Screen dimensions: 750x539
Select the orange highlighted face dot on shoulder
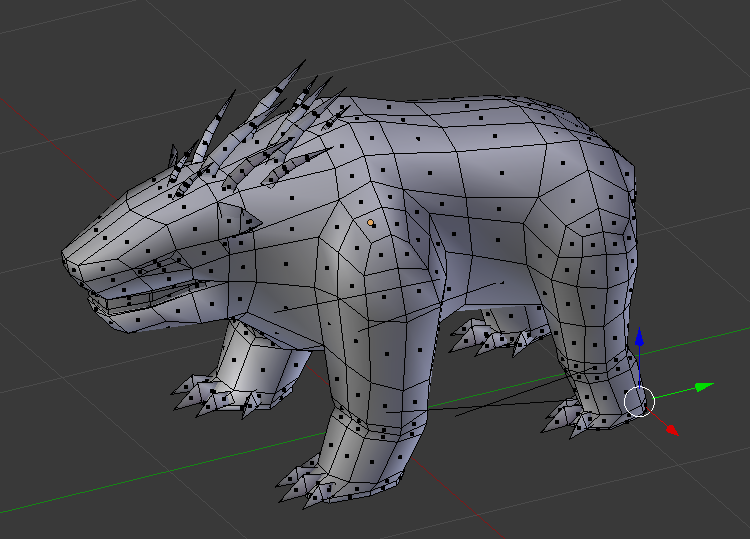click(x=370, y=222)
